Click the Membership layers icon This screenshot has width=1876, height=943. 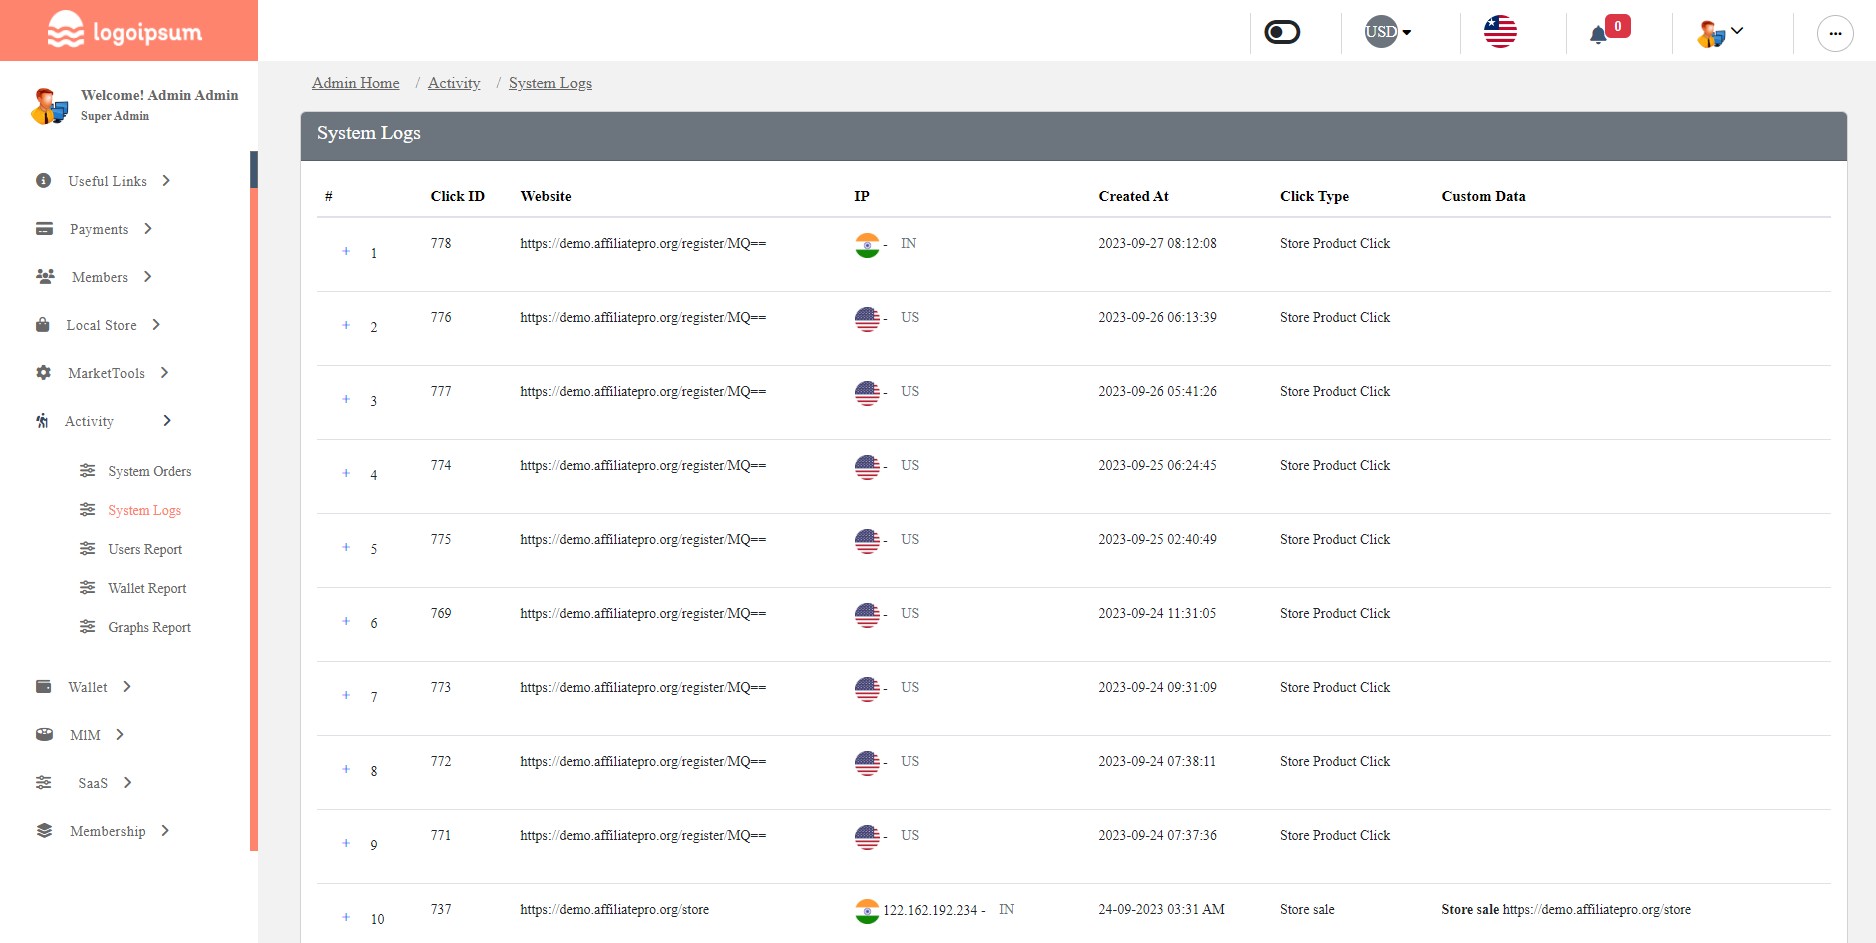[x=45, y=830]
